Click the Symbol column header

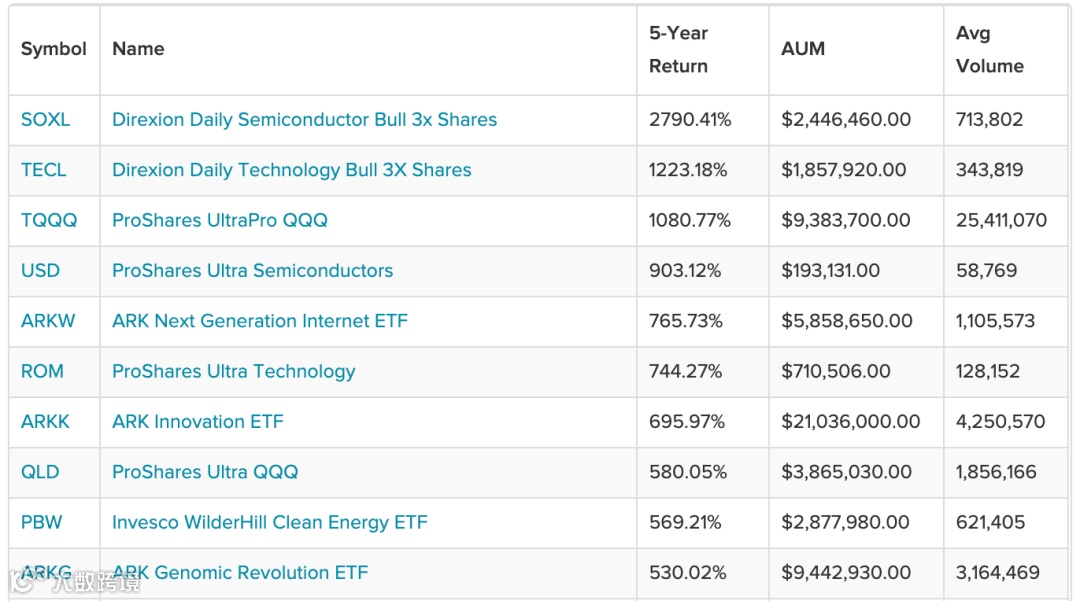point(53,49)
